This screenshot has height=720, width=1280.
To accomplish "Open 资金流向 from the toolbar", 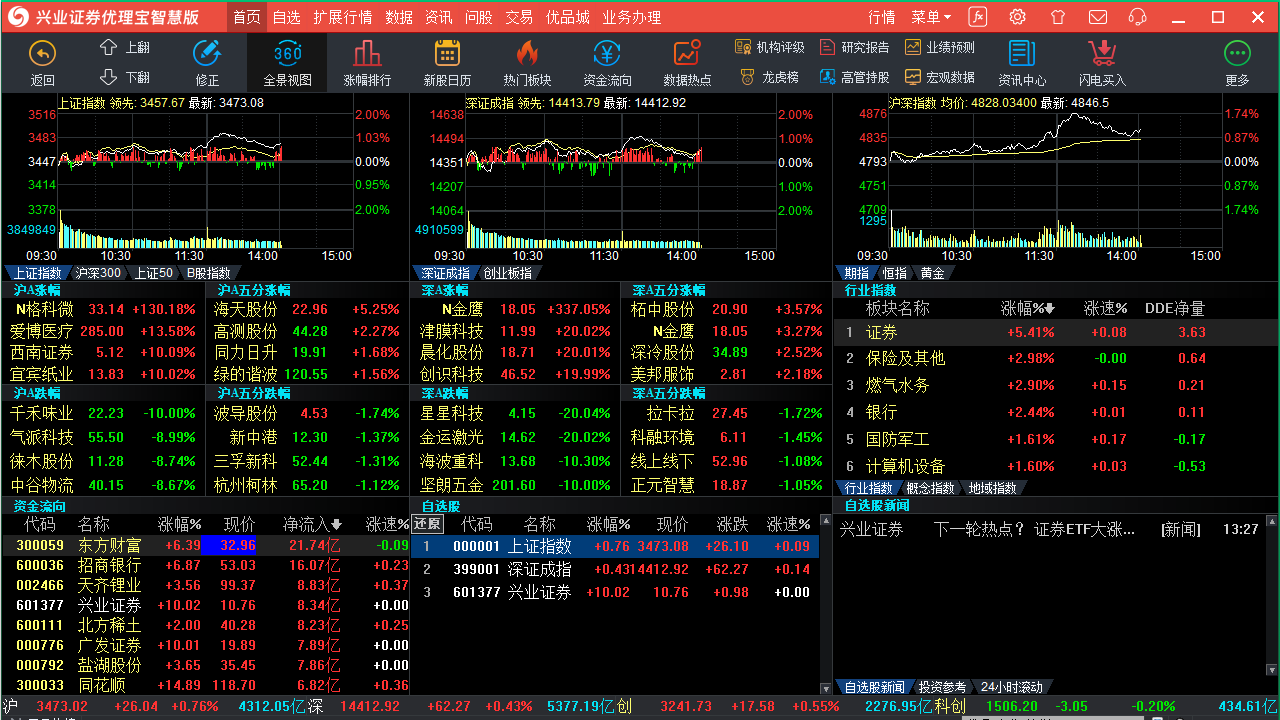I will [x=606, y=60].
